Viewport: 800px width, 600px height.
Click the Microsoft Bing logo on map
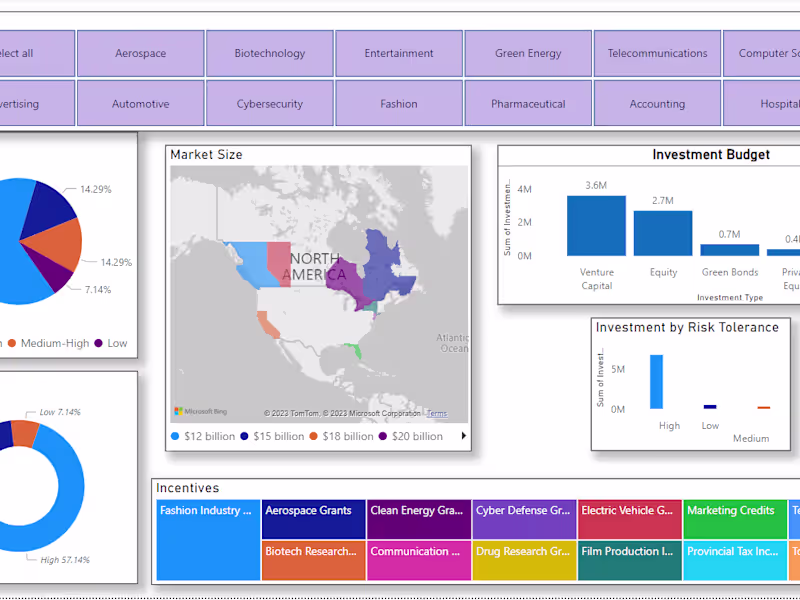201,411
